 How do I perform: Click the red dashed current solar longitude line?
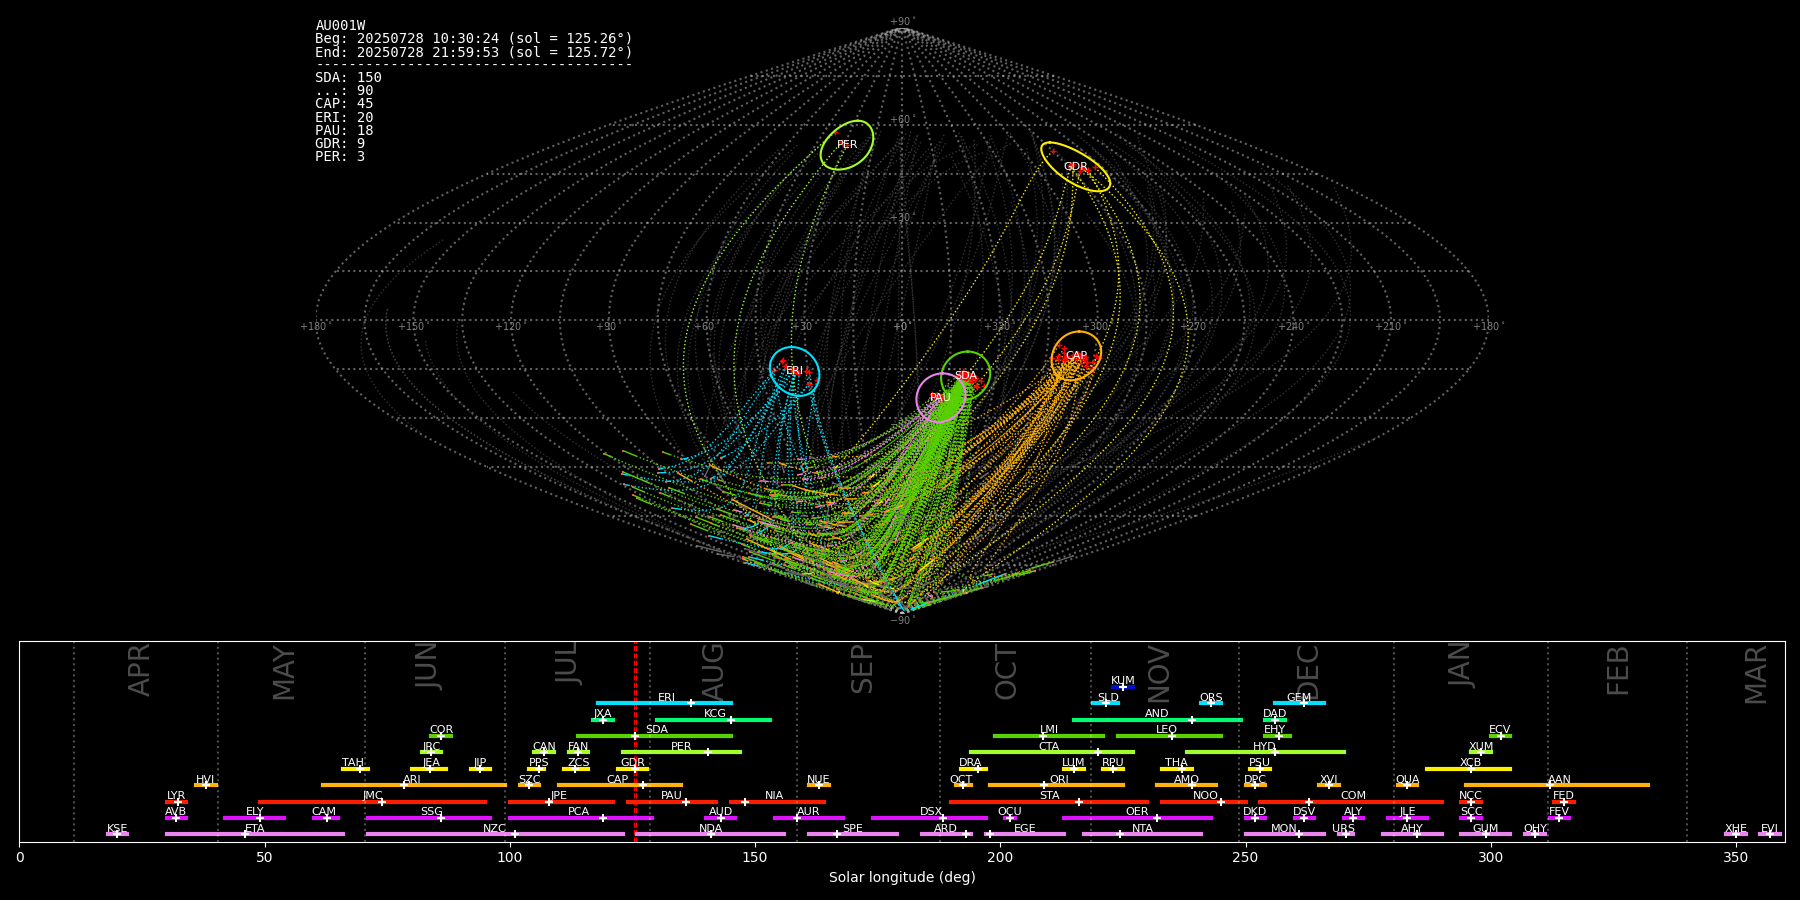(x=635, y=742)
